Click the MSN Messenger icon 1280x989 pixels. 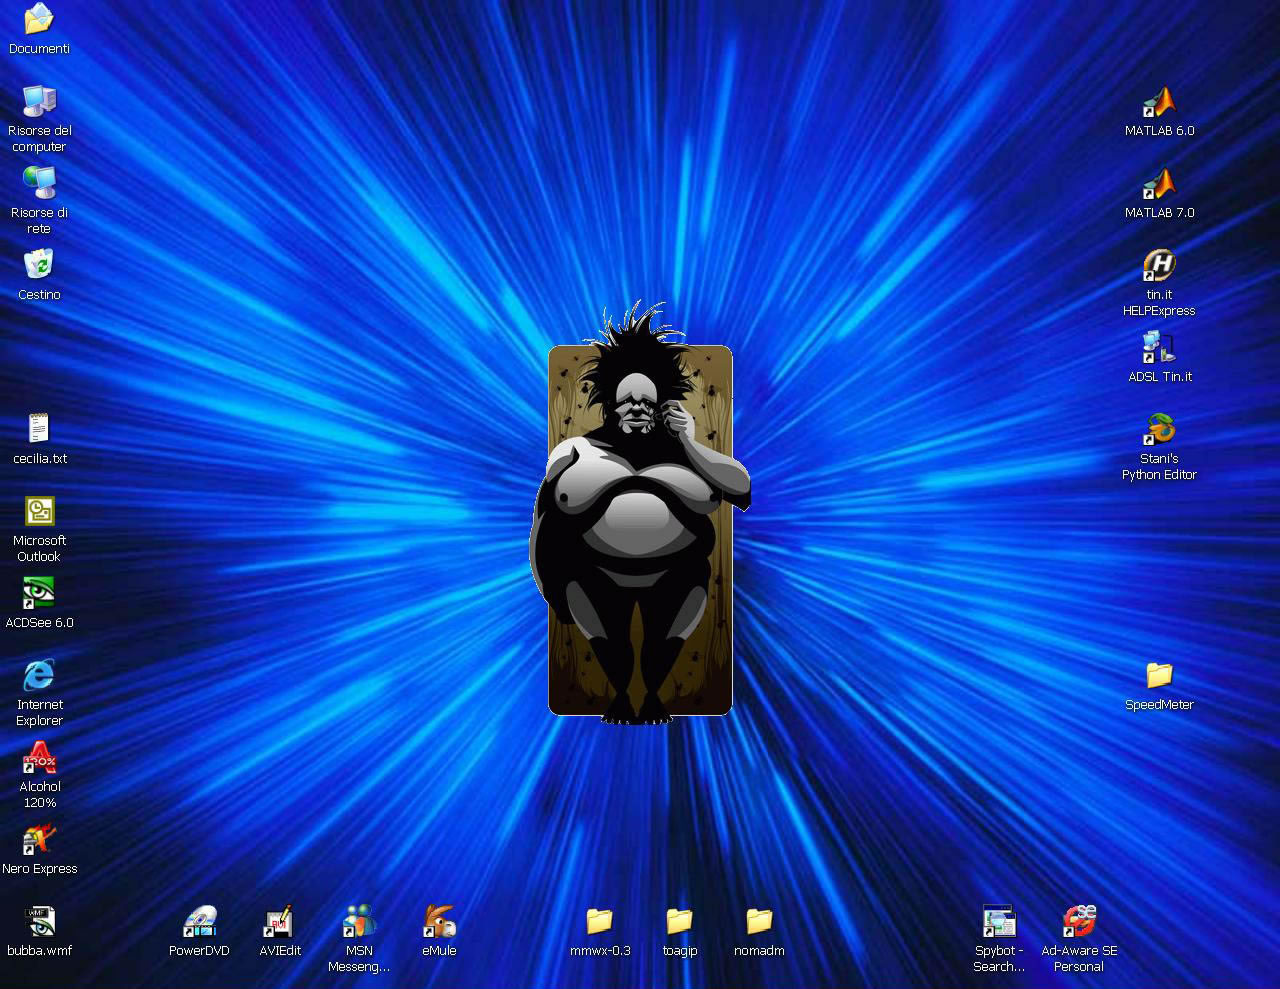[x=359, y=921]
